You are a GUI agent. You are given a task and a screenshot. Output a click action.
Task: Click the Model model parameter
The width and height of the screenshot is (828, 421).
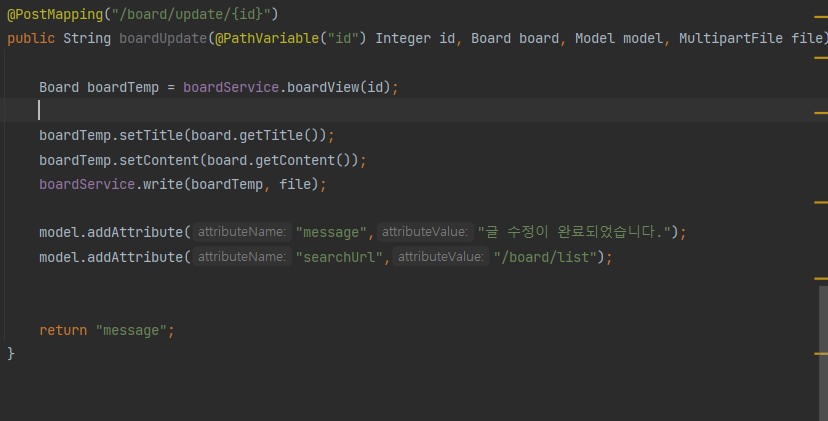(619, 39)
